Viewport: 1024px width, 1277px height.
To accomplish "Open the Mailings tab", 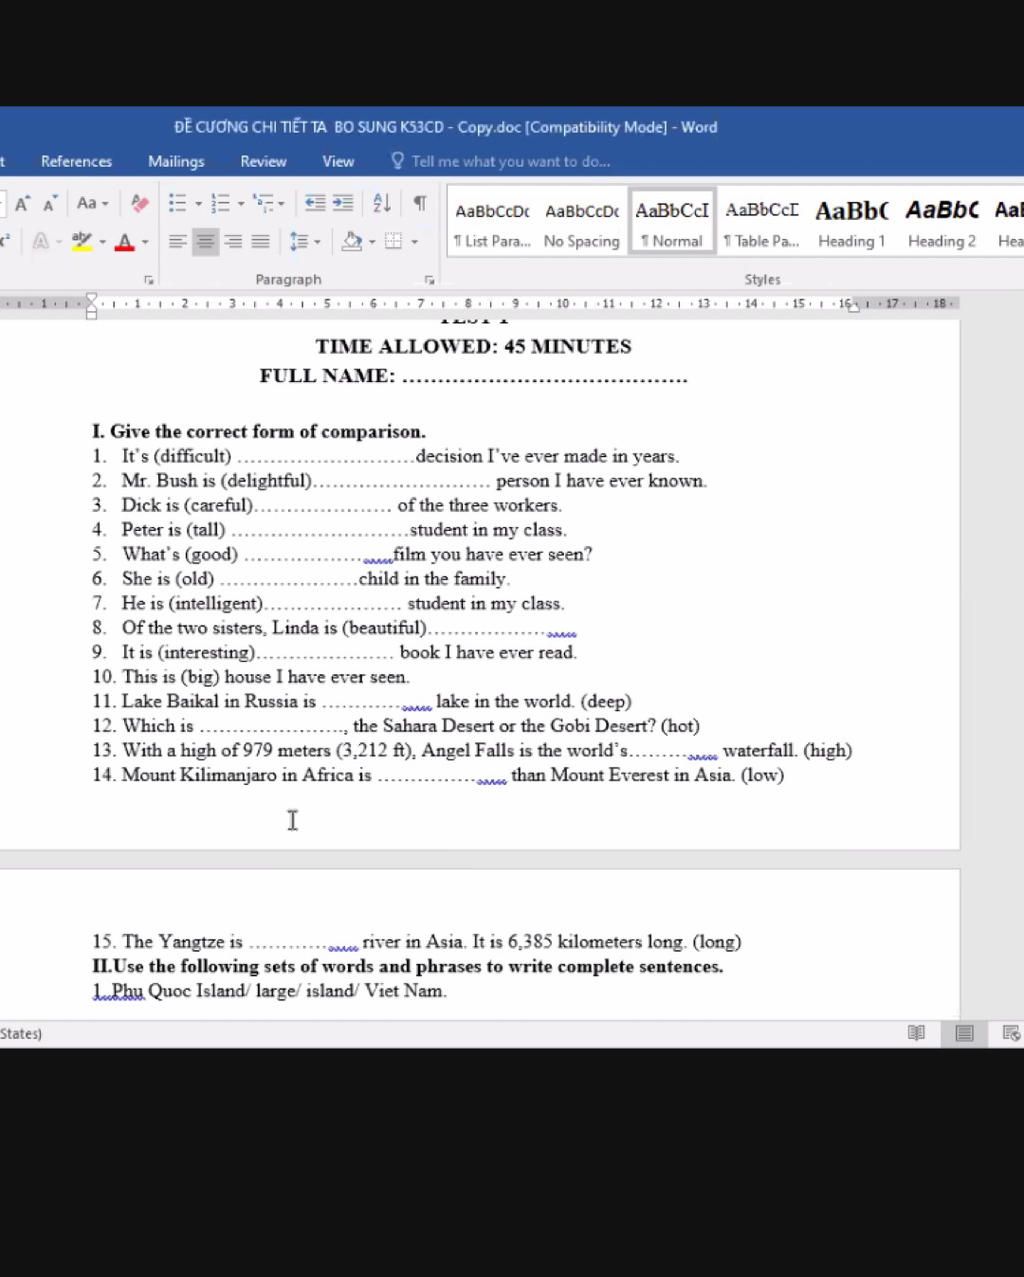I will coord(176,161).
